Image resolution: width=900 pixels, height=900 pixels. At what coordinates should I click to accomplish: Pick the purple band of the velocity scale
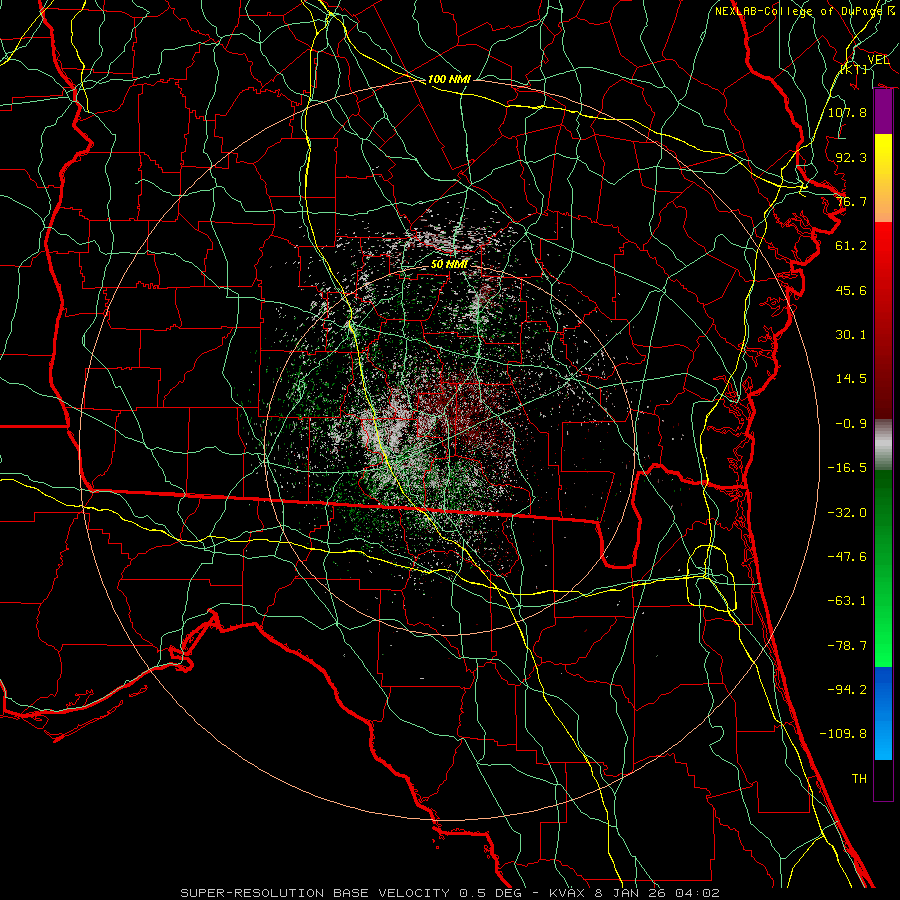[x=883, y=112]
